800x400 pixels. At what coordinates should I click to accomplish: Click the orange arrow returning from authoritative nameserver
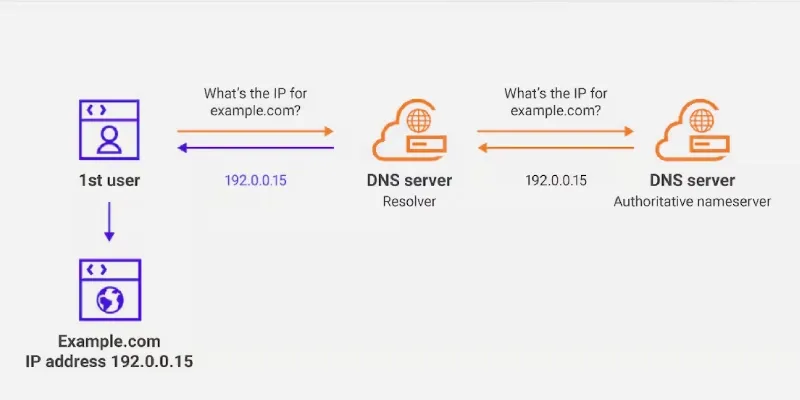pyautogui.click(x=555, y=149)
